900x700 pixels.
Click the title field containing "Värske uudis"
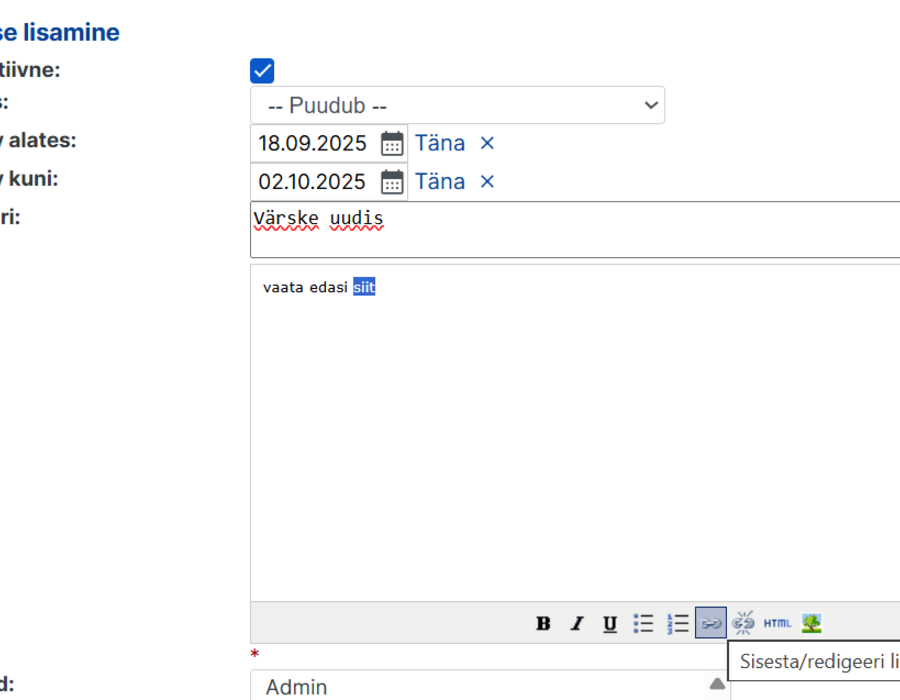pos(575,230)
